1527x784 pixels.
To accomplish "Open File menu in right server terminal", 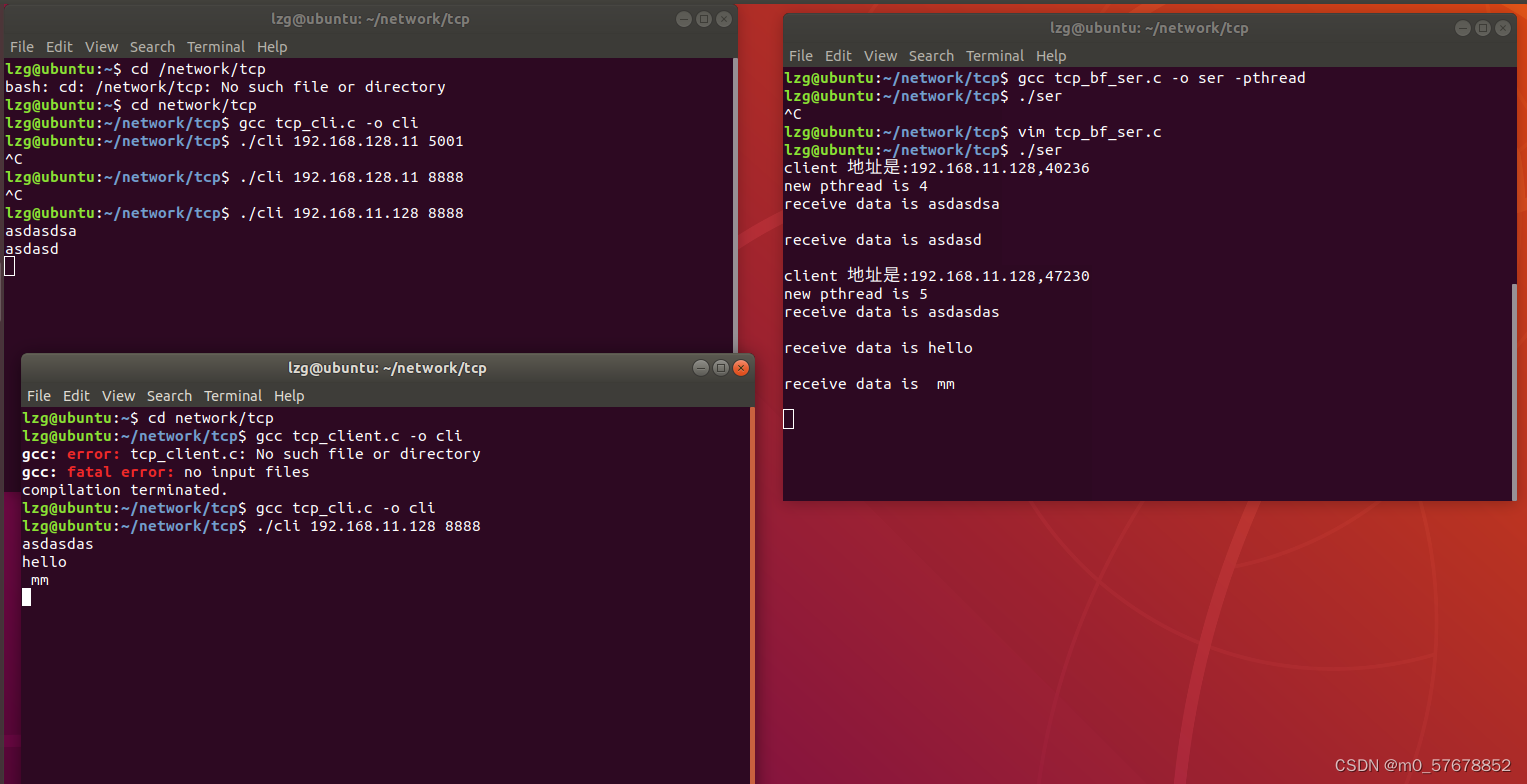I will pos(801,56).
